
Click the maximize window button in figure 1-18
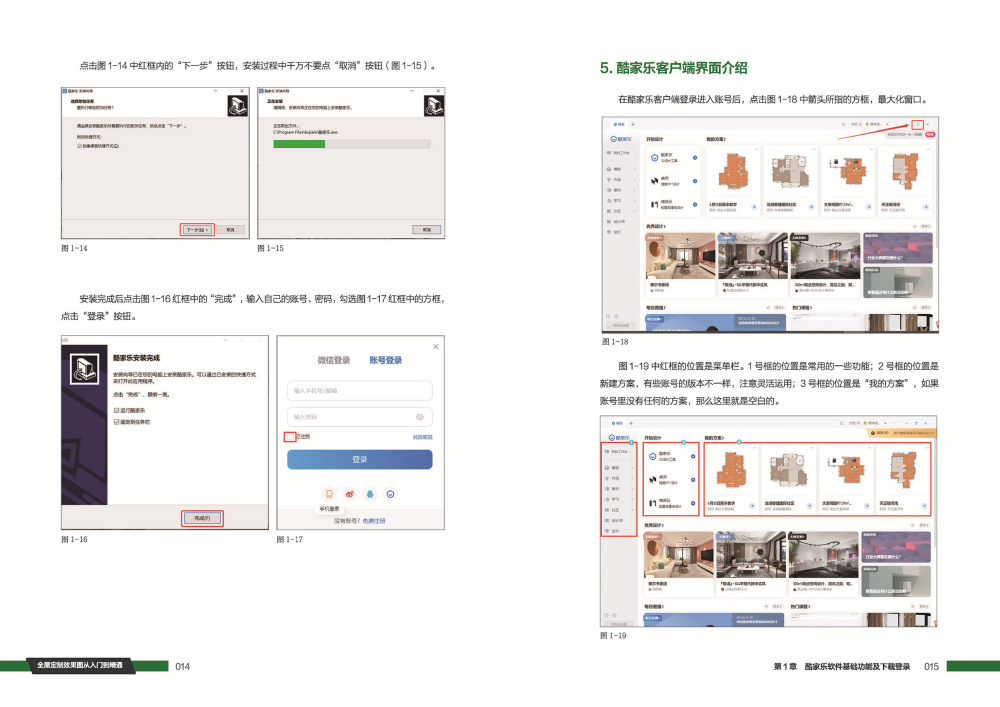coord(918,124)
